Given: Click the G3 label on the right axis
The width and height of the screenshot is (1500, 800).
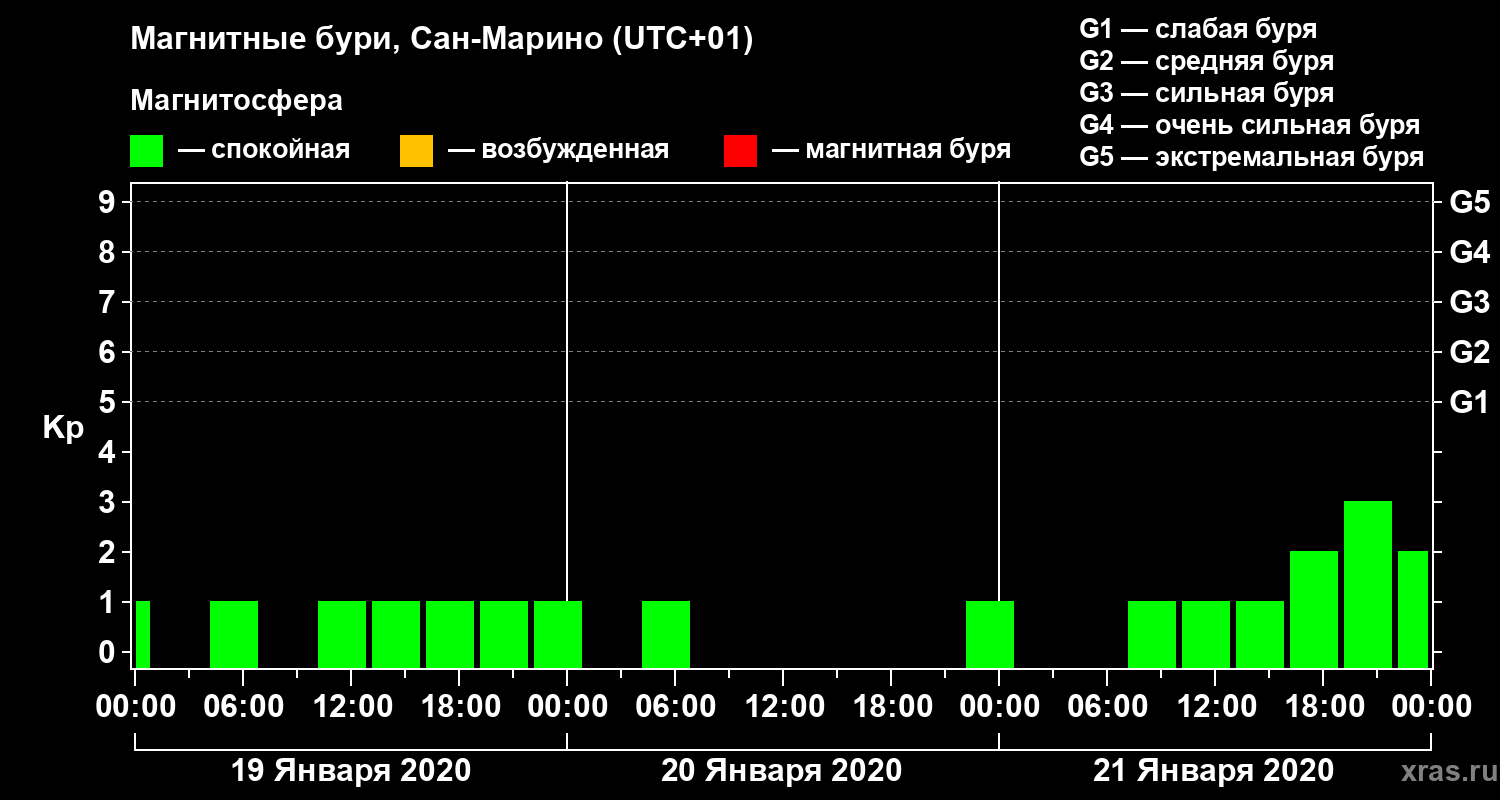Looking at the screenshot, I should [x=1469, y=302].
